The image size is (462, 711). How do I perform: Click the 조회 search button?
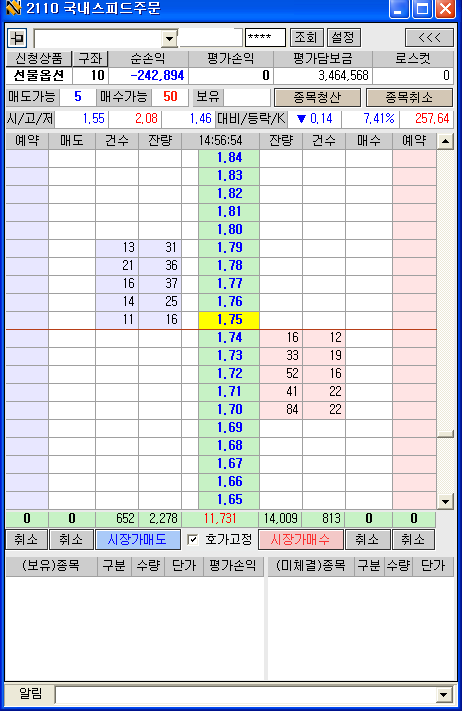click(306, 38)
